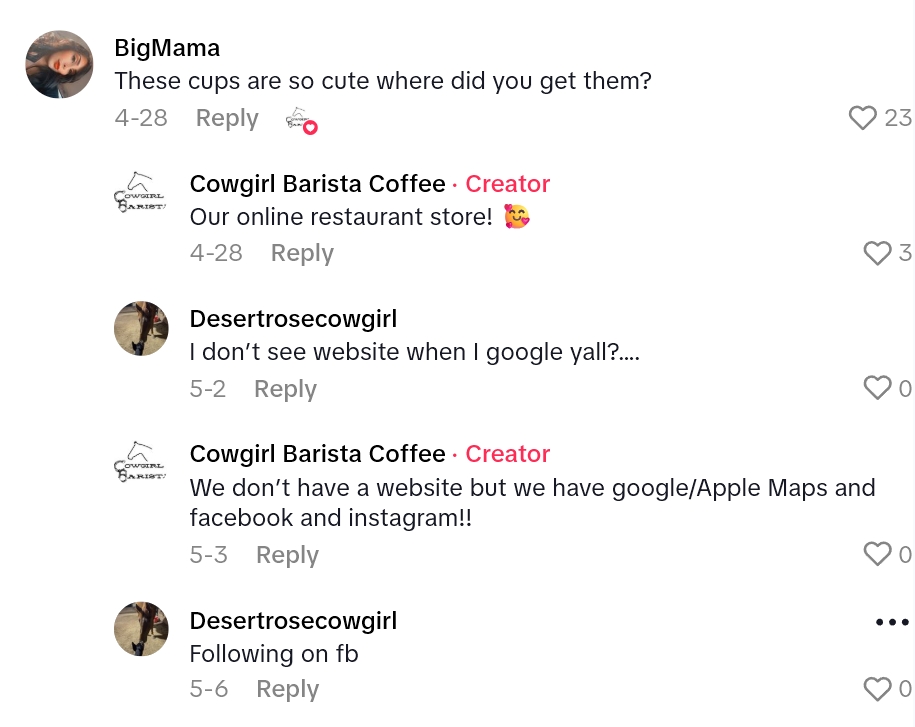Click Reply on the 'Following on fb' comment

coord(287,689)
